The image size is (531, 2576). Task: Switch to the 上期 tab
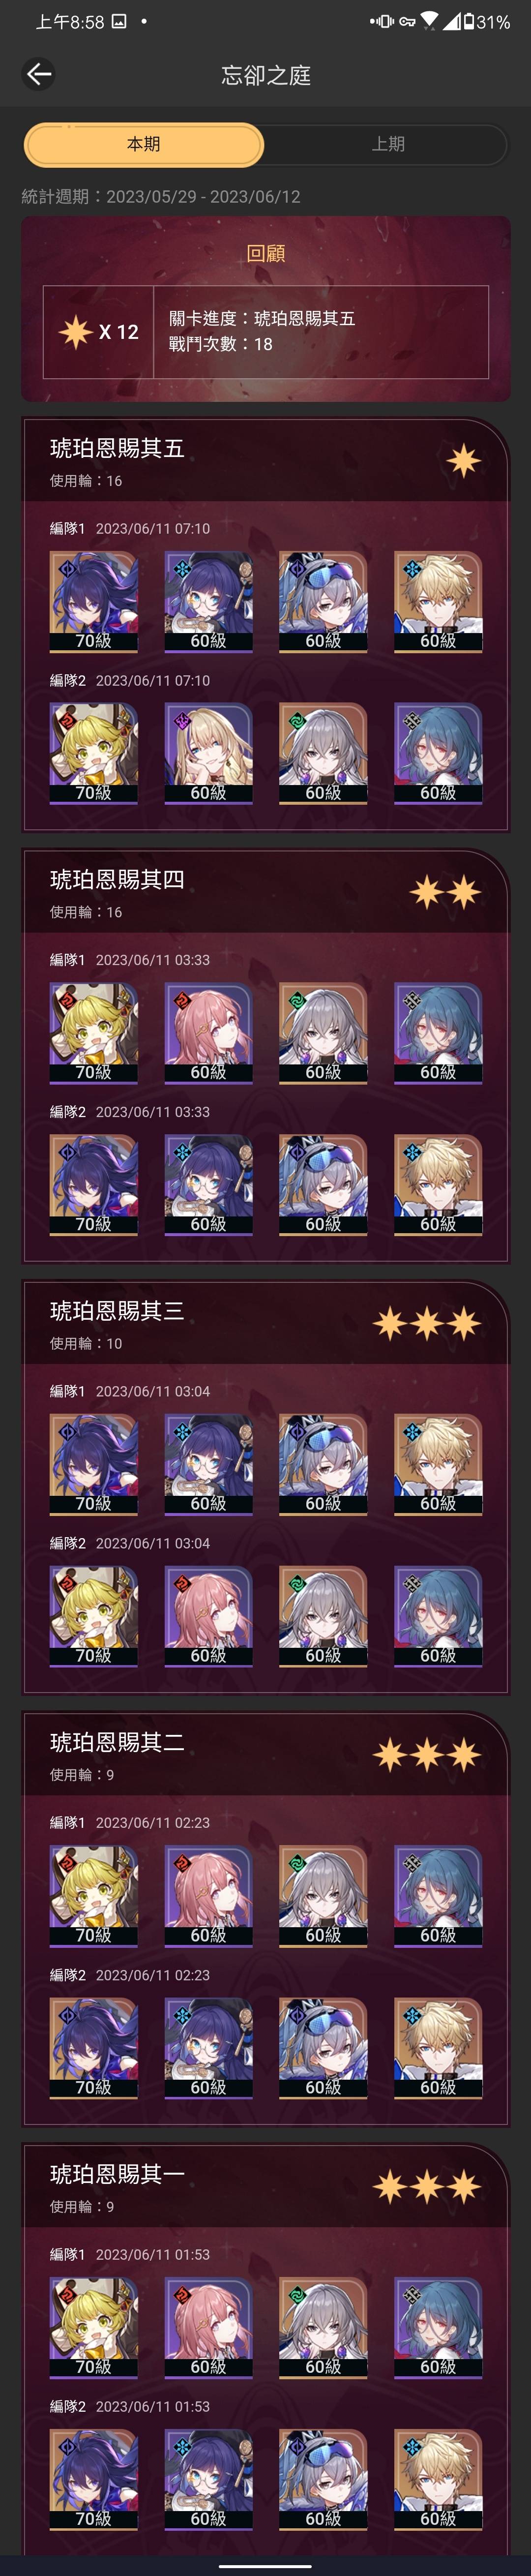point(388,144)
